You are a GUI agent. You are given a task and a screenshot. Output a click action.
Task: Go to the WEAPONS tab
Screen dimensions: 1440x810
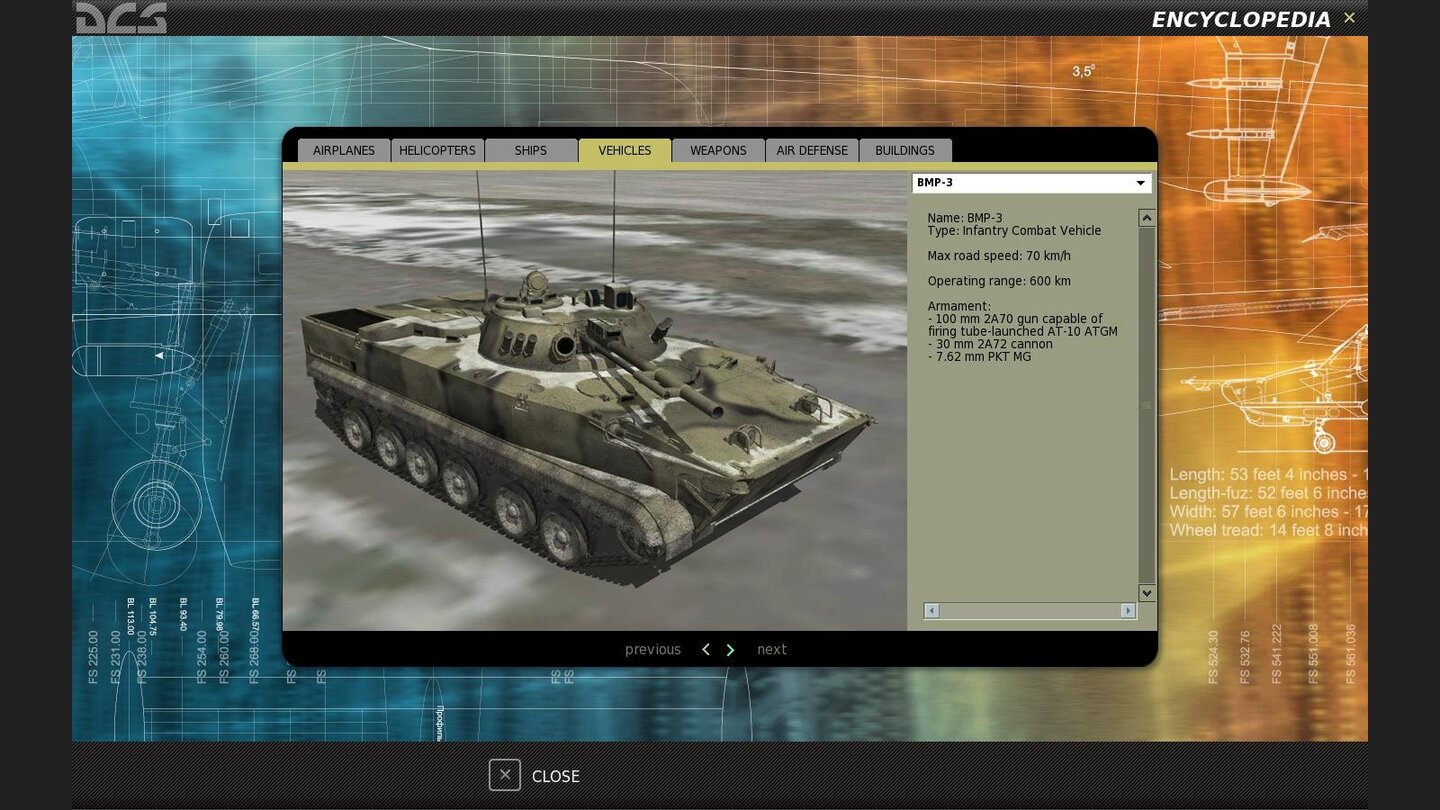pos(718,150)
